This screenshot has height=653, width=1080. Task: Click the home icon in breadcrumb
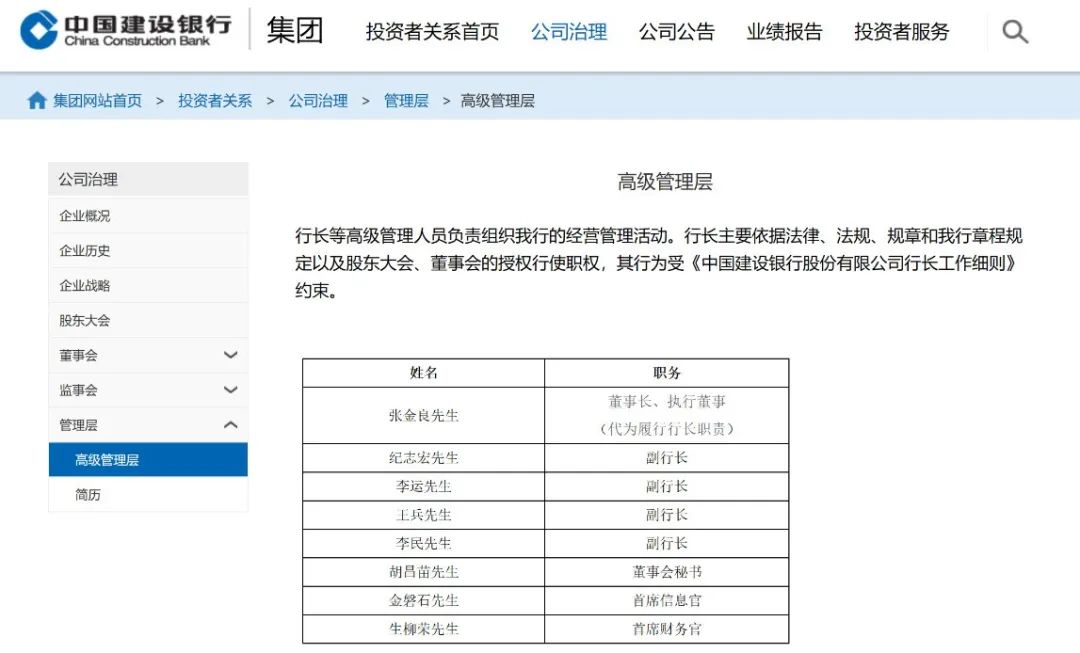[37, 101]
